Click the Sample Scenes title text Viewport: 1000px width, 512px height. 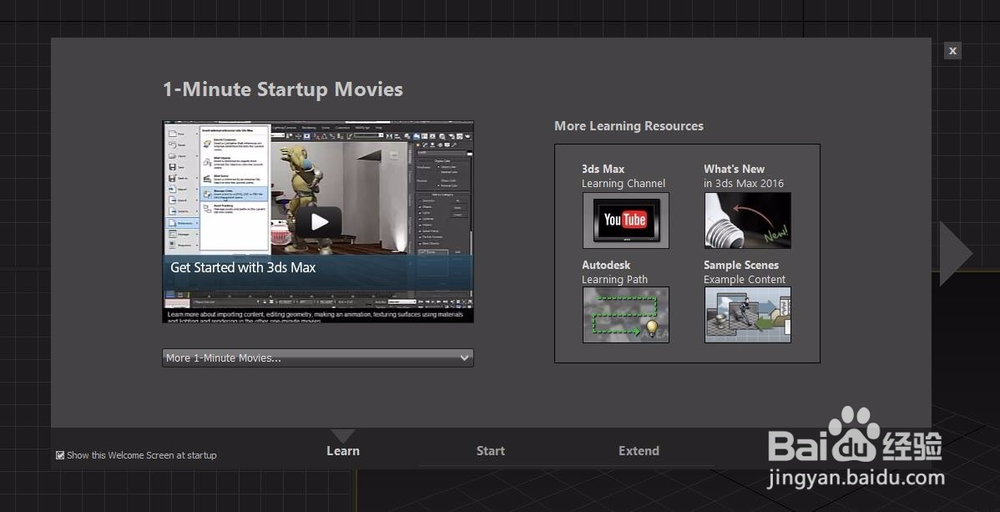click(741, 265)
